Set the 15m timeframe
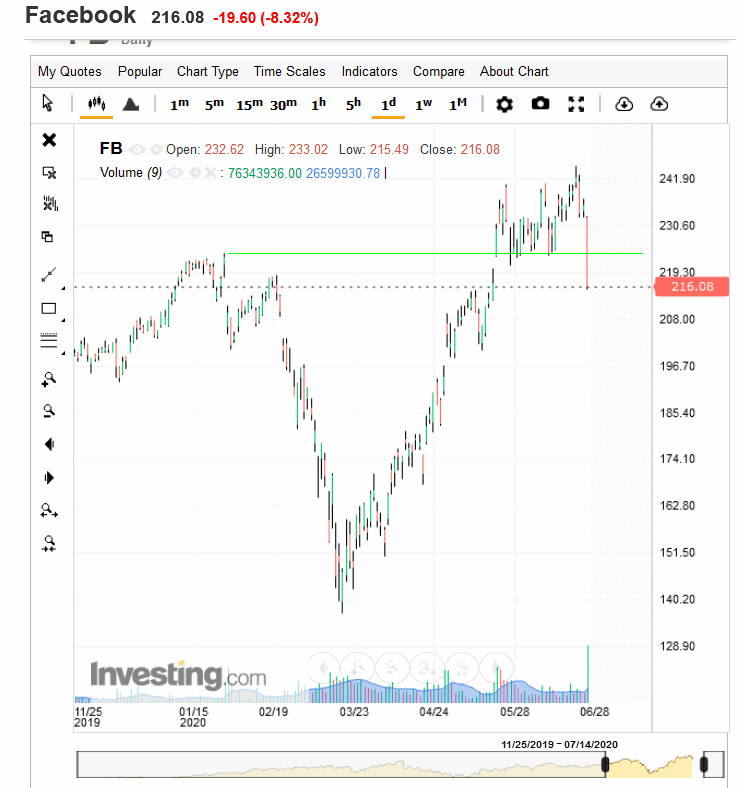Screen dimensions: 743x788 [249, 105]
